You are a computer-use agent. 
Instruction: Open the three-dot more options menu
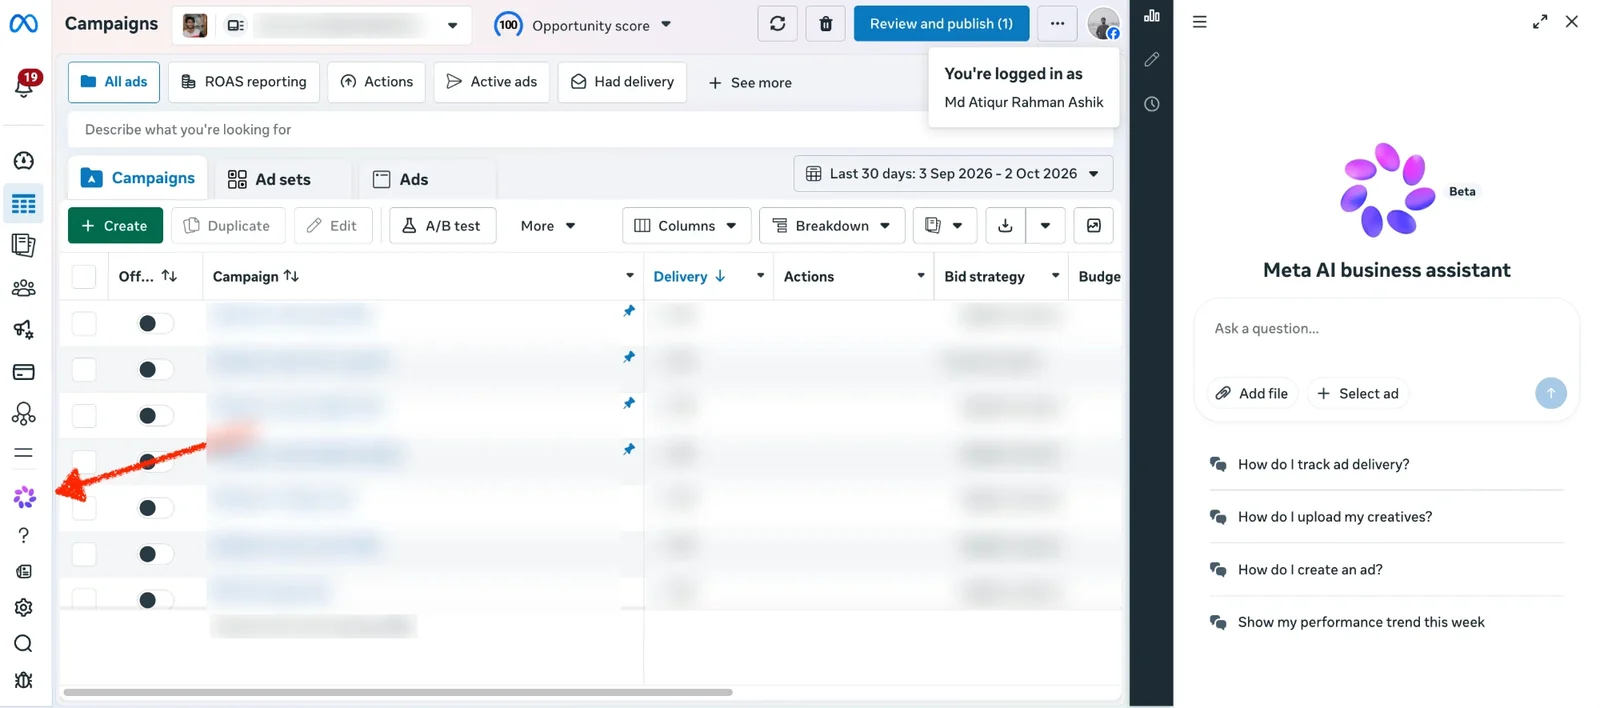pos(1057,23)
